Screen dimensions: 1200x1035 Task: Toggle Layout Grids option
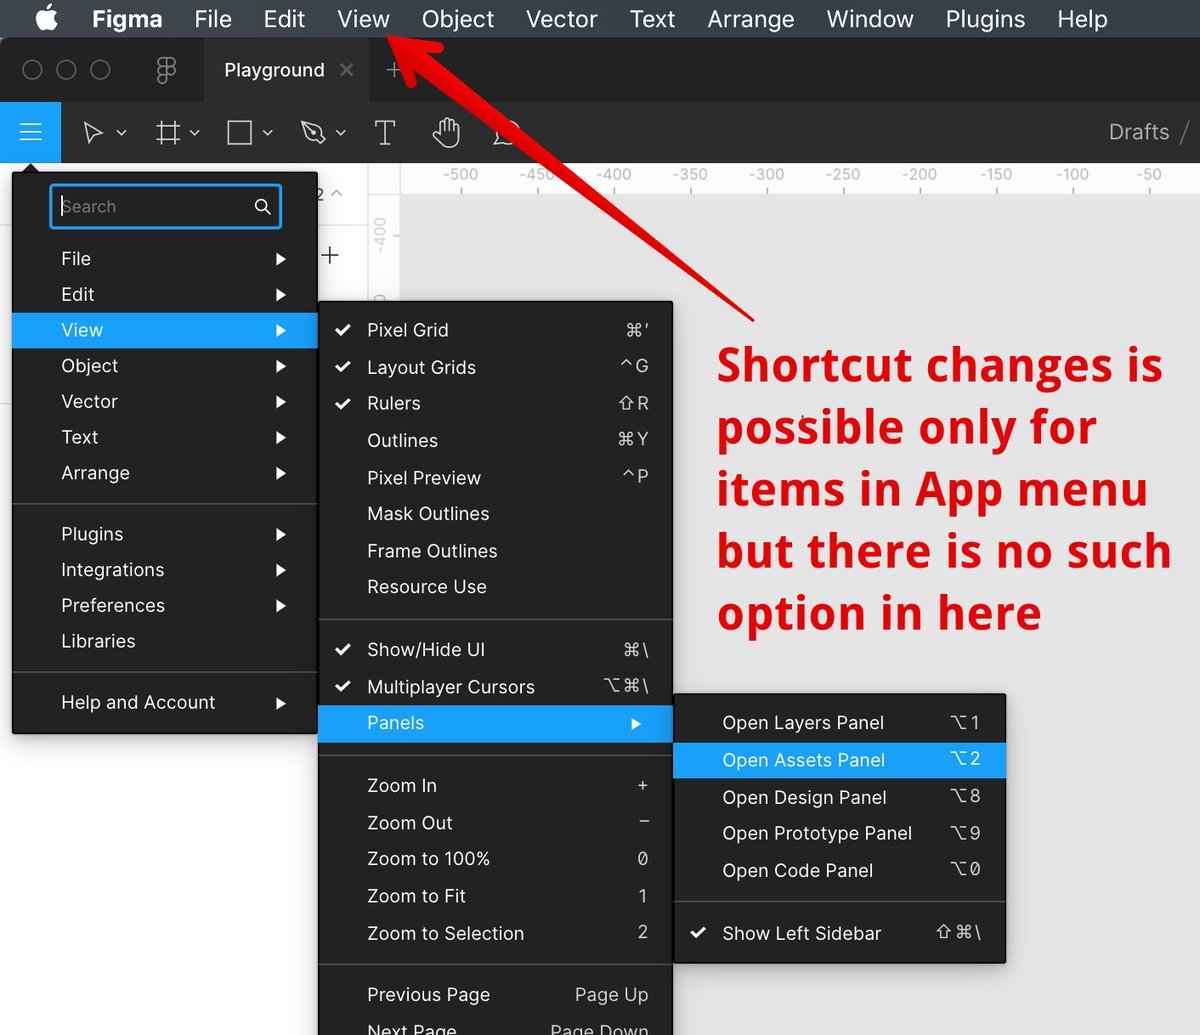(495, 367)
